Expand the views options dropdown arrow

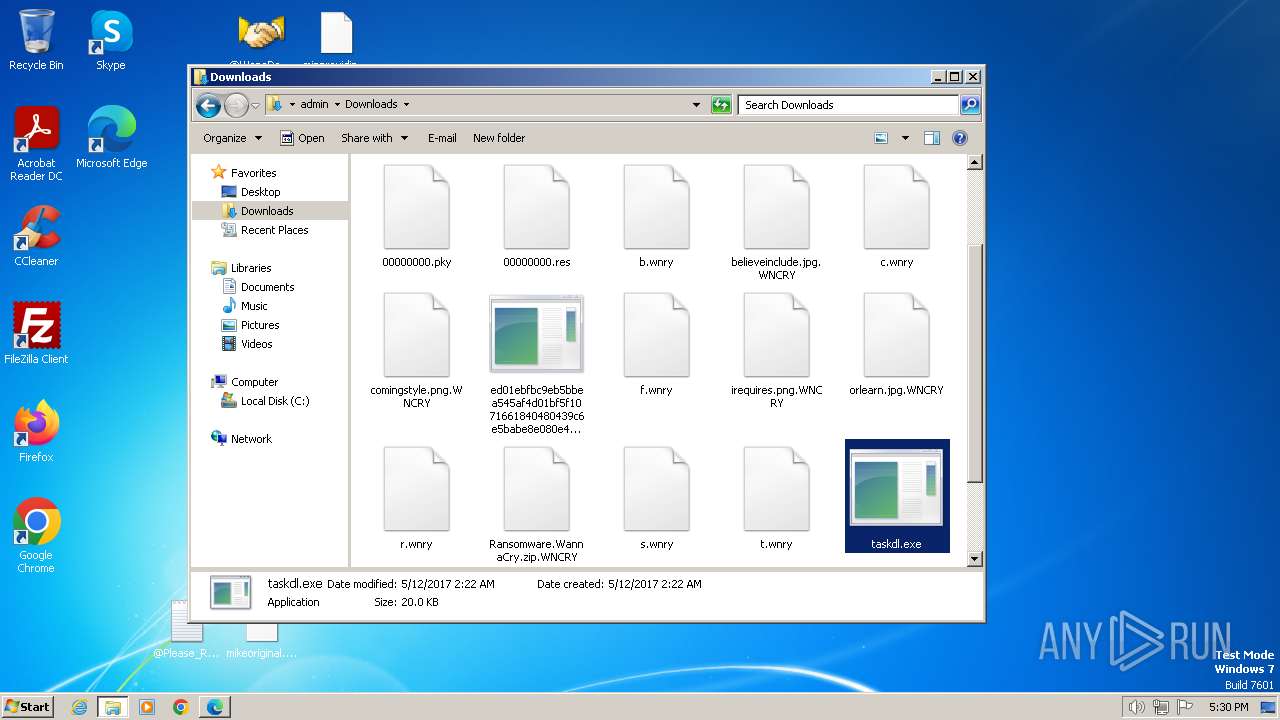click(x=905, y=138)
